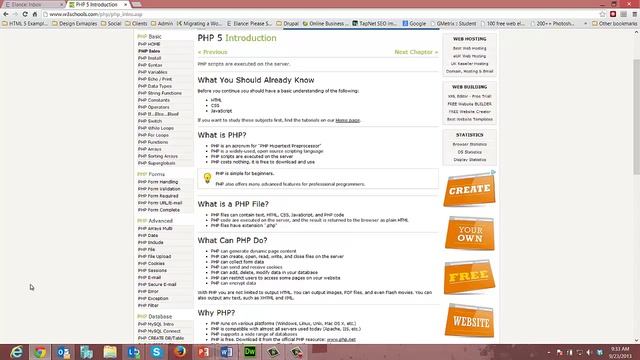The width and height of the screenshot is (640, 360).
Task: Open Outlook from the taskbar
Action: click(x=63, y=352)
